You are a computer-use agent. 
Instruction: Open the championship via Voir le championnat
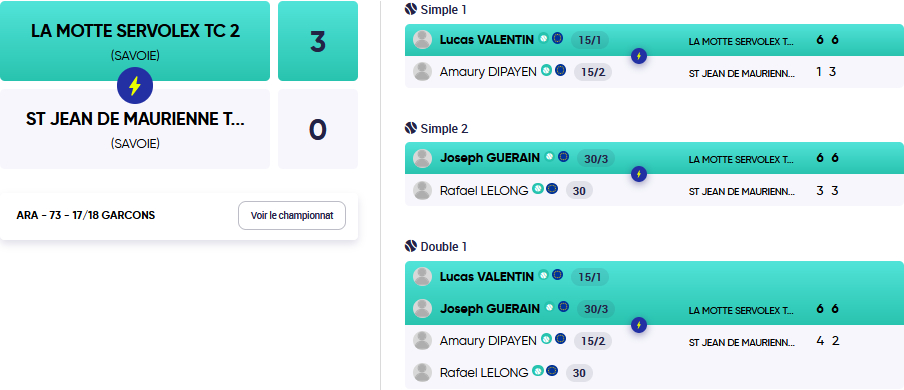pos(292,216)
